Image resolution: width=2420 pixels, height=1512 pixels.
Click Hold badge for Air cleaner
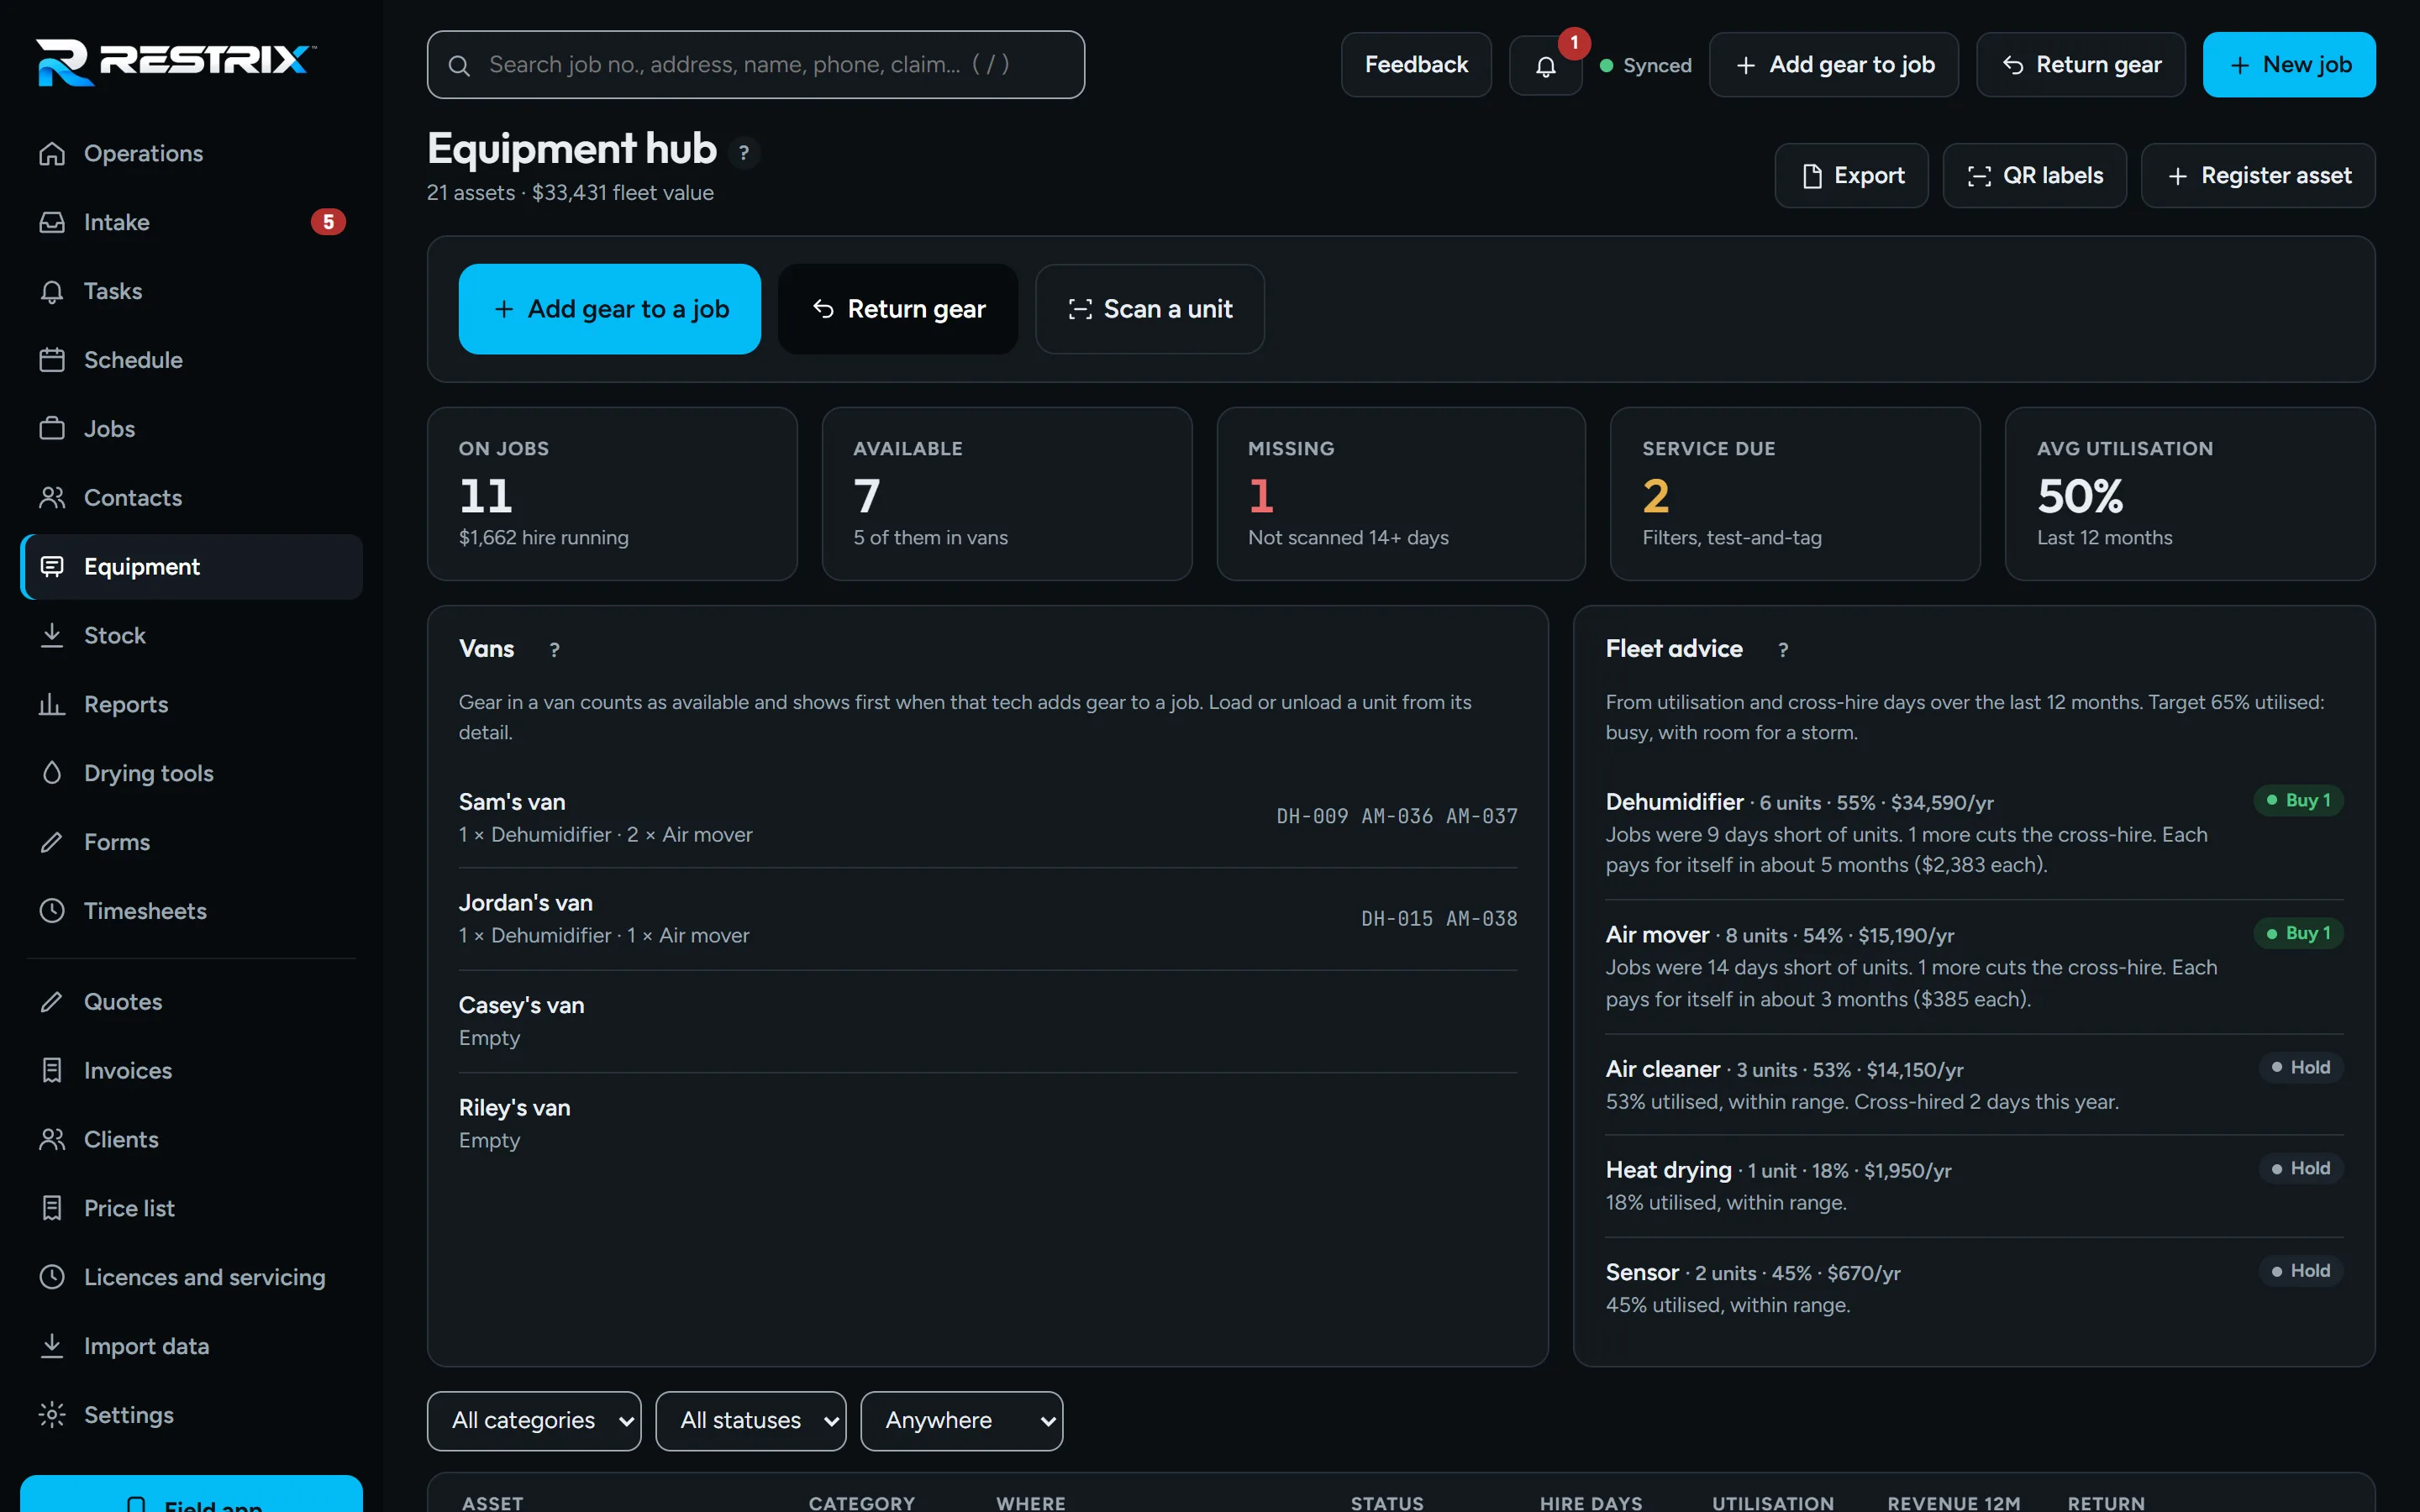2300,1067
